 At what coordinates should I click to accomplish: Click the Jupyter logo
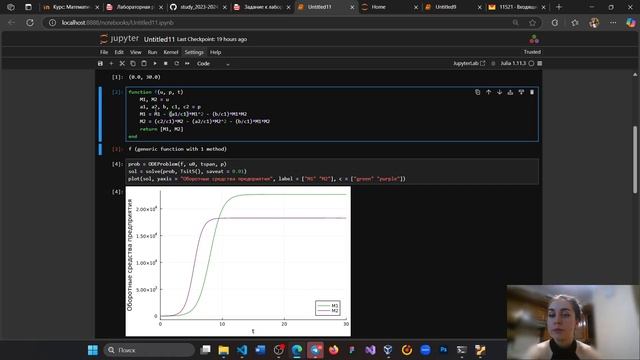click(x=119, y=39)
